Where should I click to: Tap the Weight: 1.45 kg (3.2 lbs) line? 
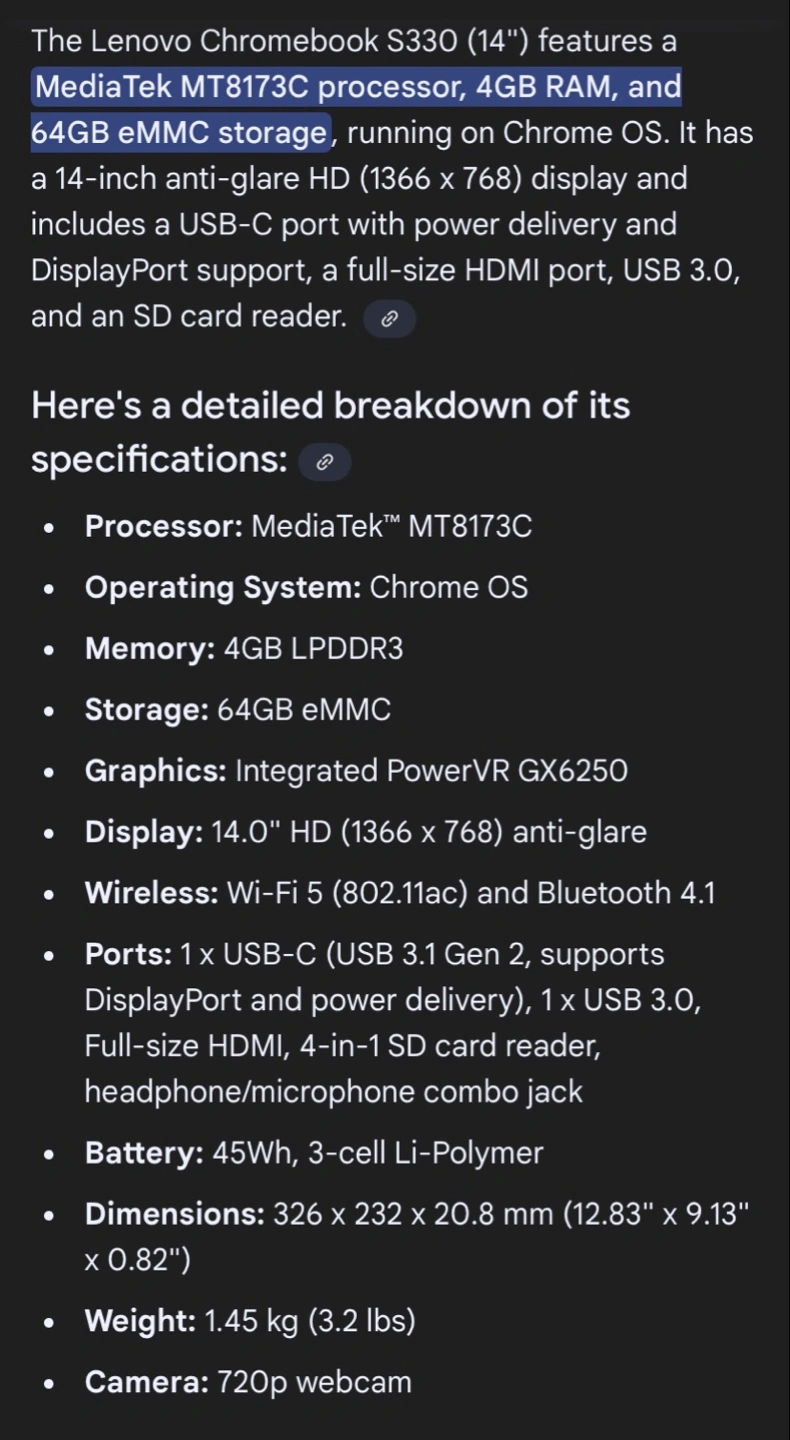pyautogui.click(x=250, y=1321)
